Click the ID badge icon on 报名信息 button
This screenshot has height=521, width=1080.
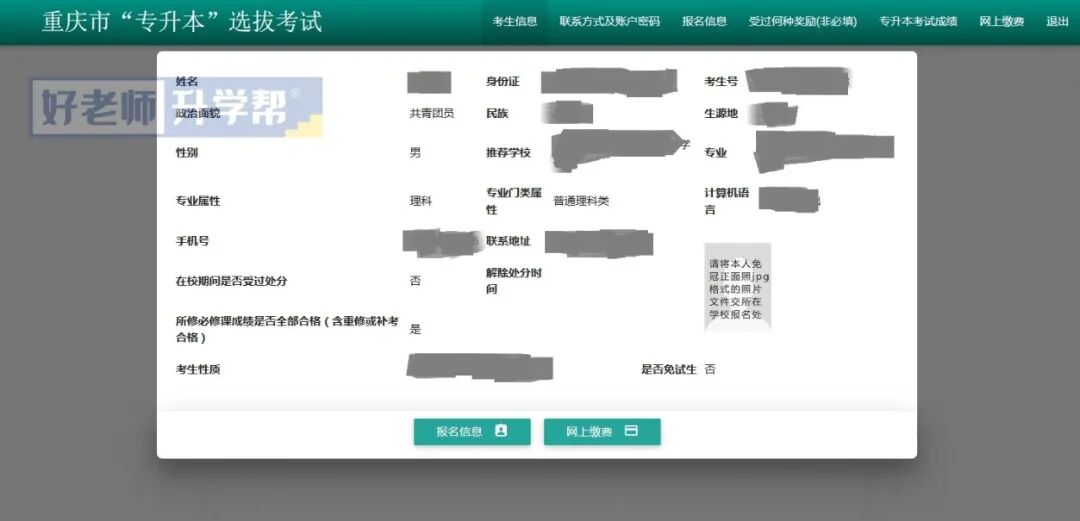click(501, 431)
